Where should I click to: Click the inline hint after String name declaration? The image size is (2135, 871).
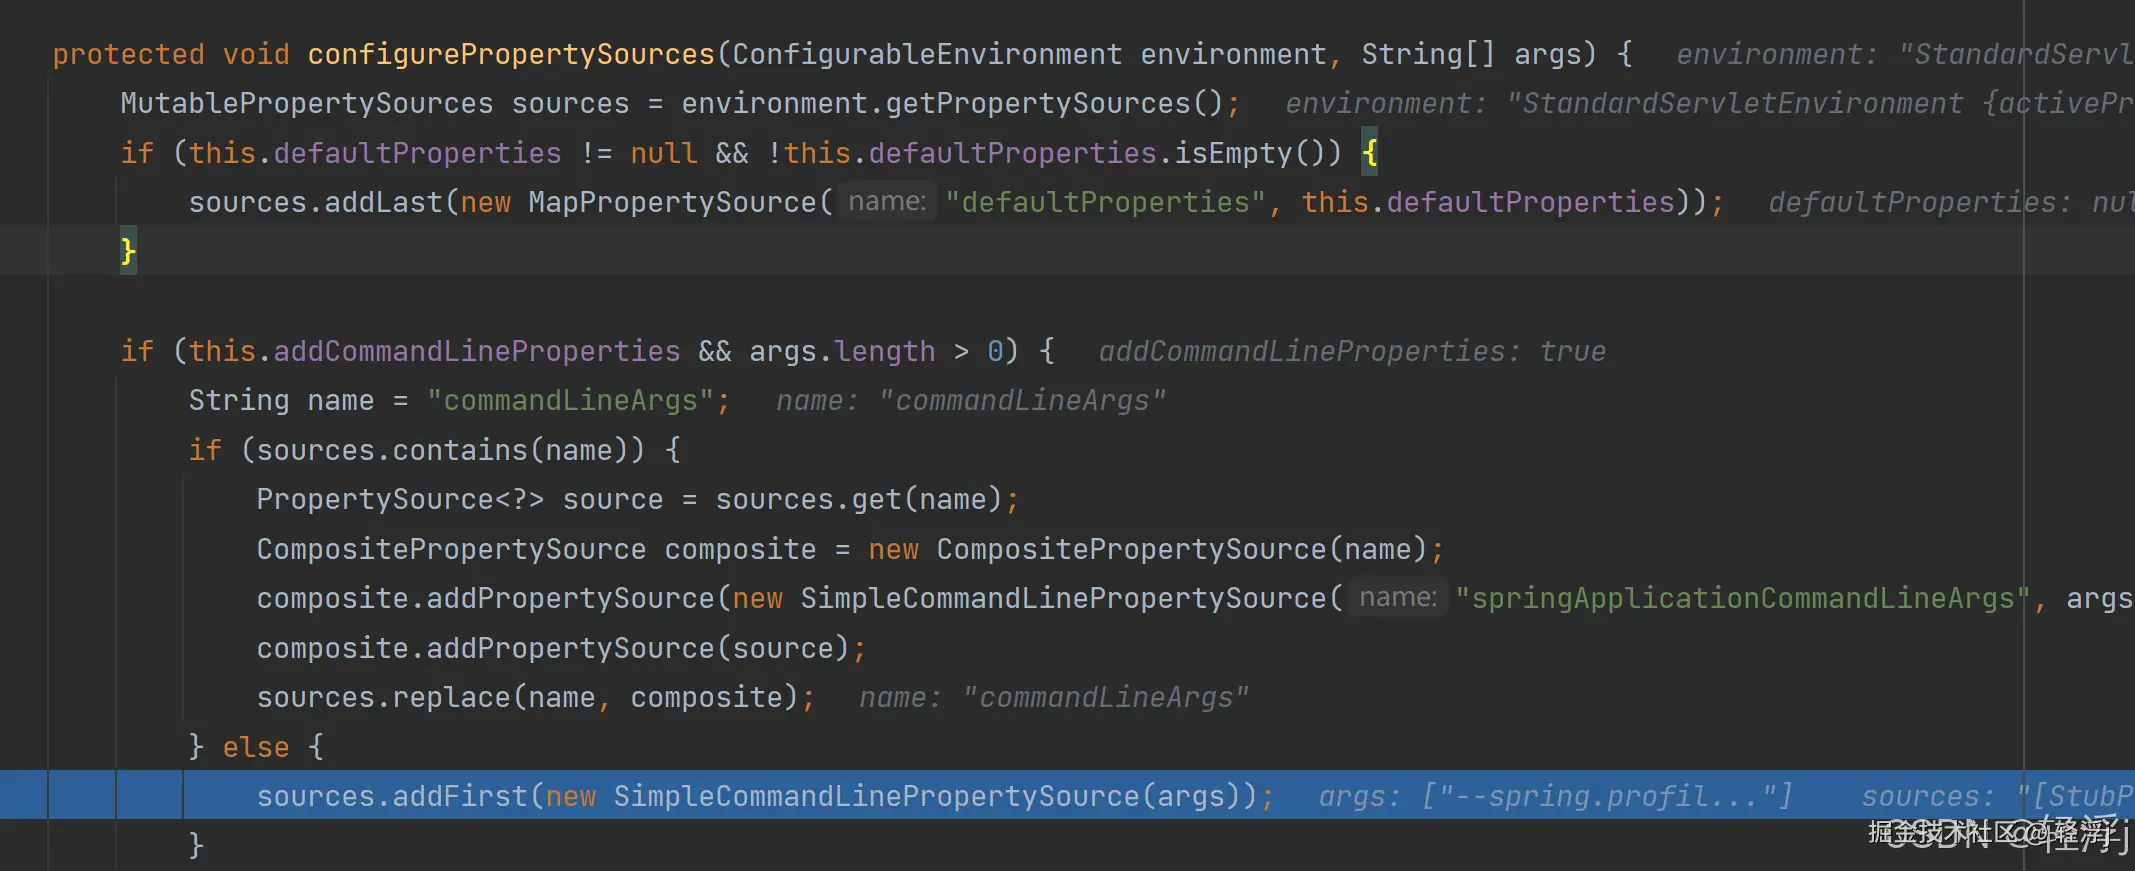click(x=971, y=400)
